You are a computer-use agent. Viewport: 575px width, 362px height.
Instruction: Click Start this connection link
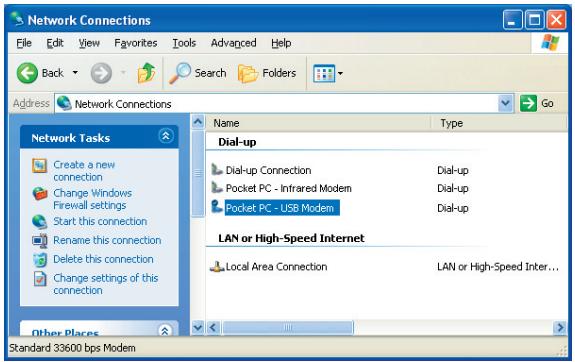click(x=100, y=221)
